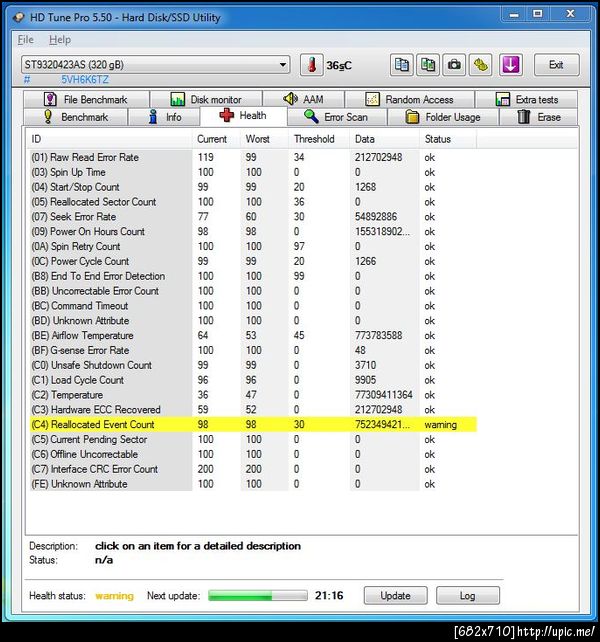Sort by the Threshold column header
Screen dimensions: 600x642
[319, 139]
